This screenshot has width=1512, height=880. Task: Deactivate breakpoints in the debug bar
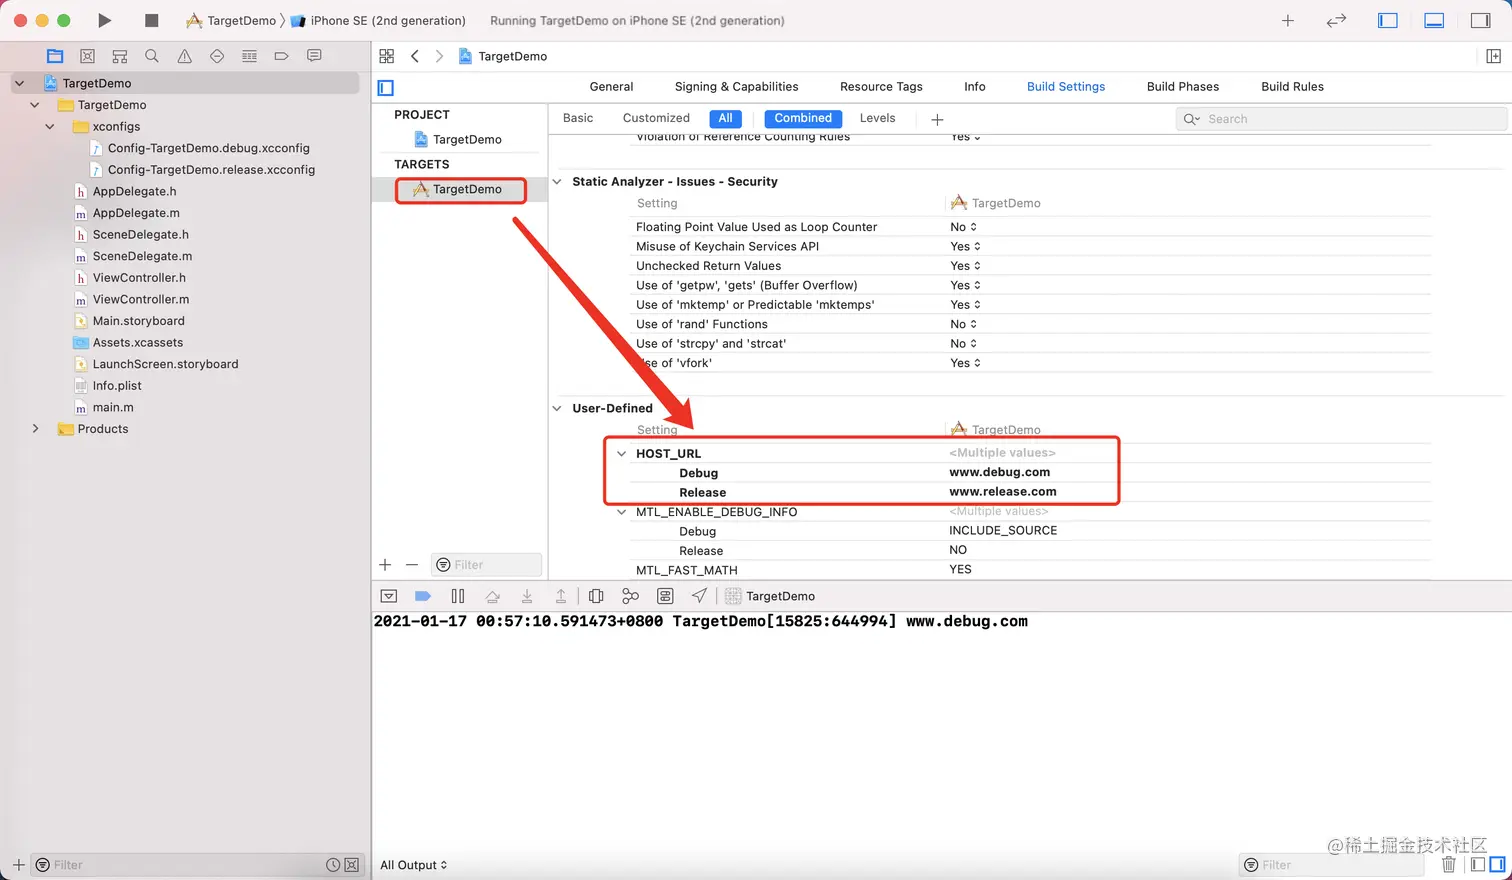click(x=423, y=596)
